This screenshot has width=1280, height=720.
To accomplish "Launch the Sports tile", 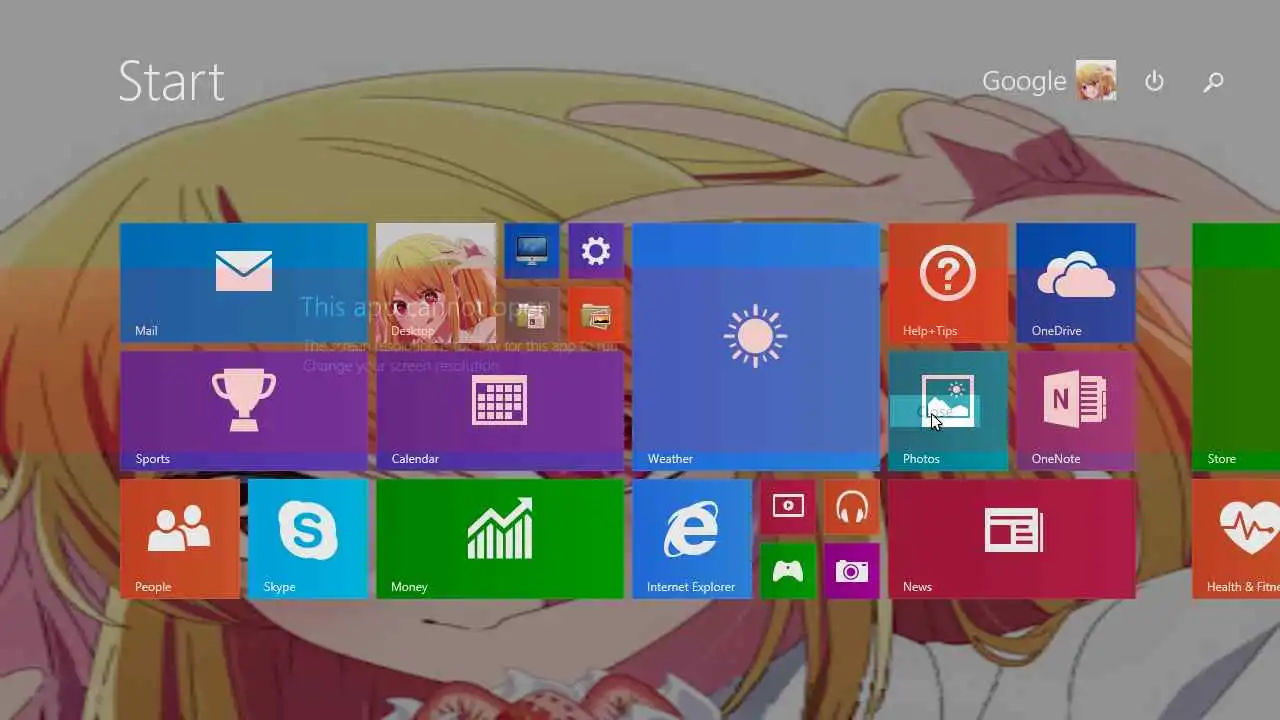I will click(x=244, y=411).
